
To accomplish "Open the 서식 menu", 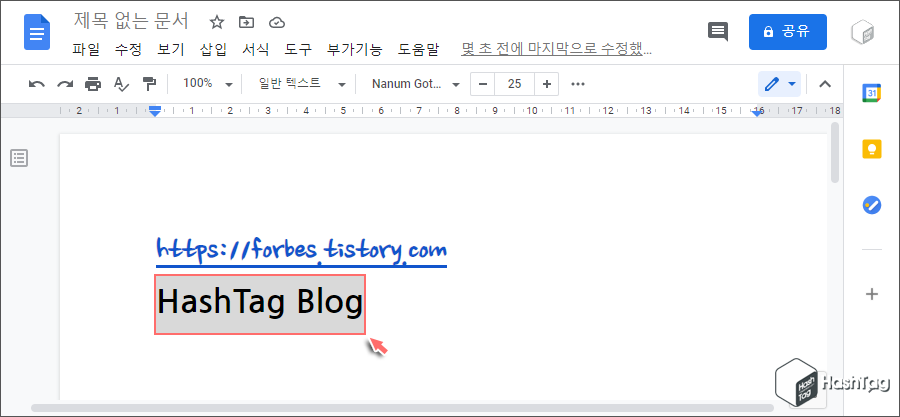I will pyautogui.click(x=255, y=50).
